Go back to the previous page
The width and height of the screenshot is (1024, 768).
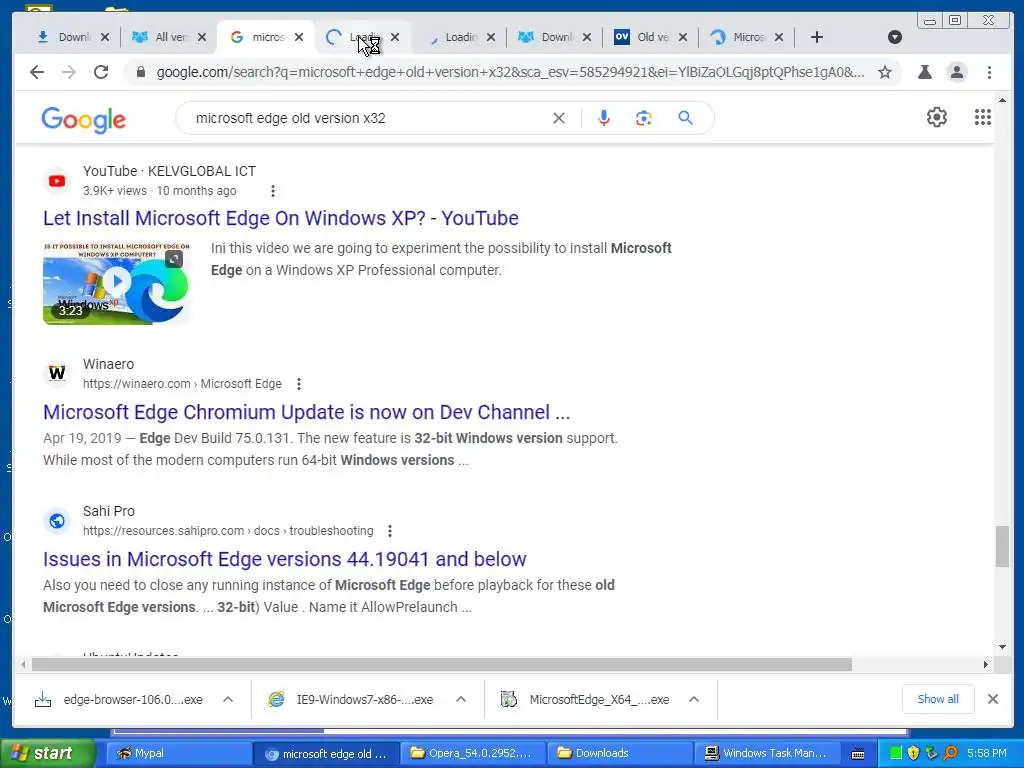tap(37, 72)
